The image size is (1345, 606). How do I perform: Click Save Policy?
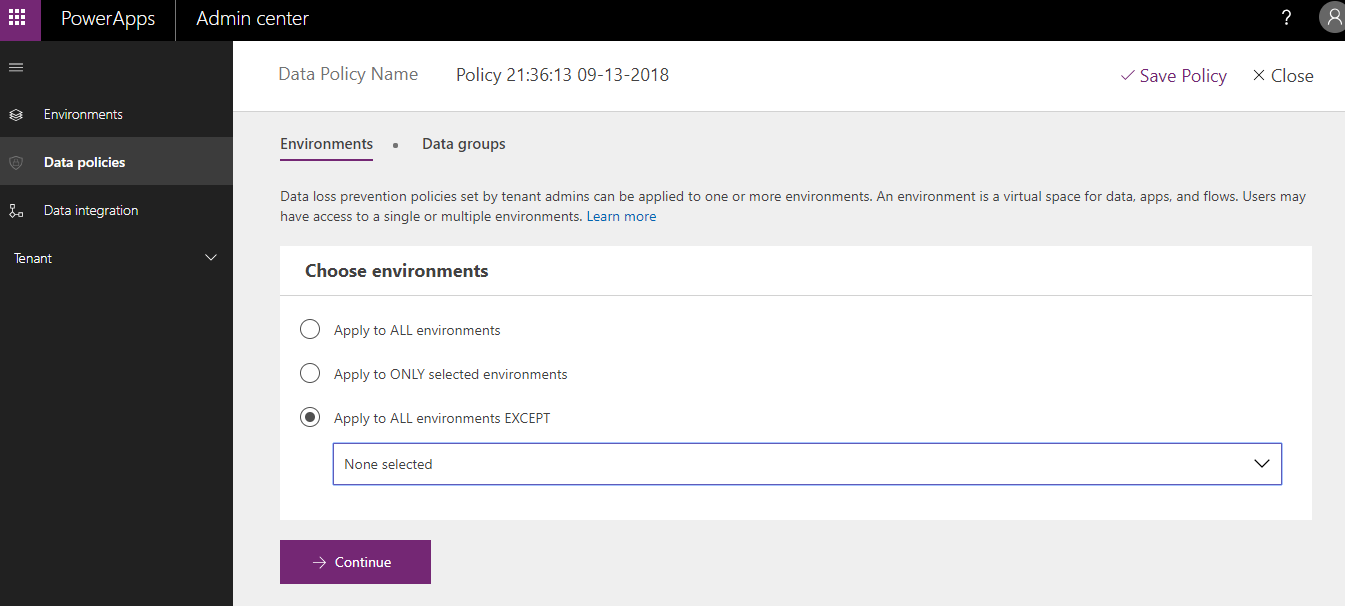[1173, 76]
